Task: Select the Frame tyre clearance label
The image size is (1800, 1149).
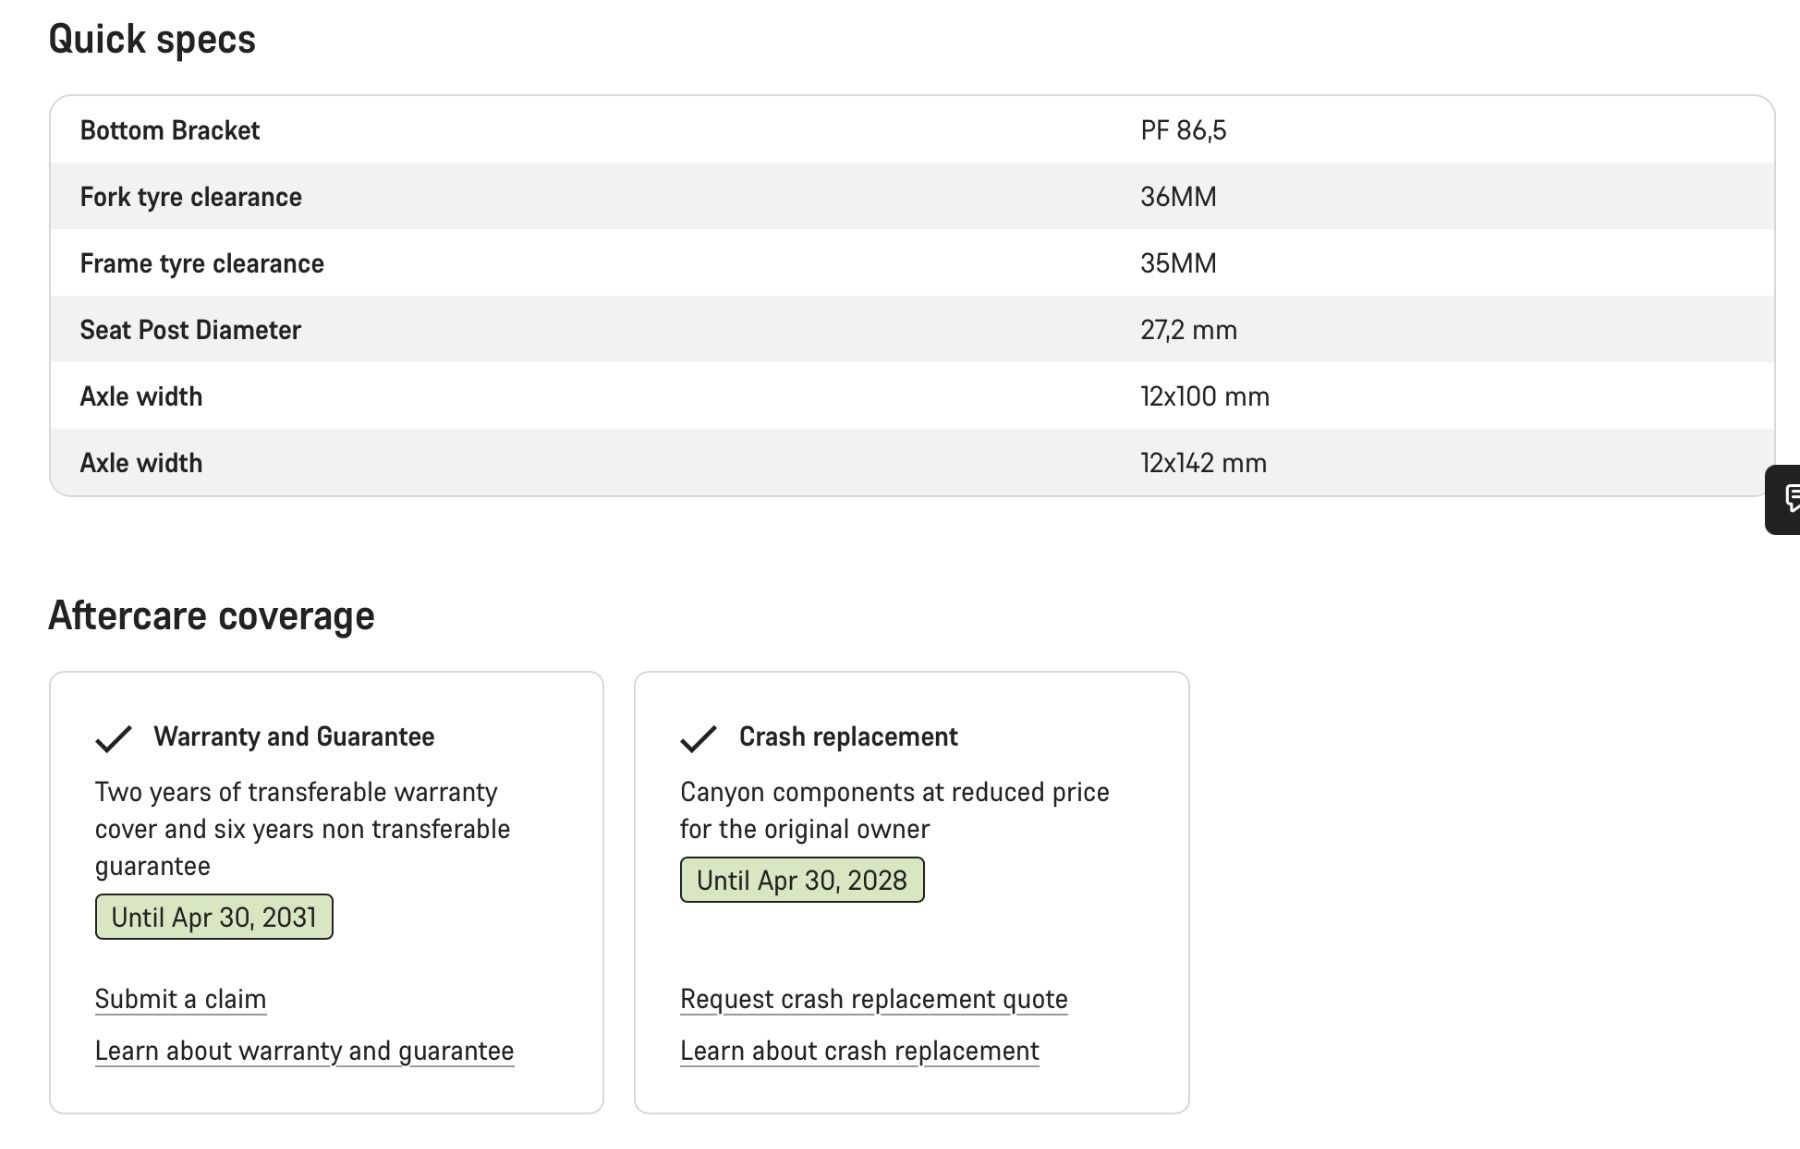Action: (x=202, y=263)
